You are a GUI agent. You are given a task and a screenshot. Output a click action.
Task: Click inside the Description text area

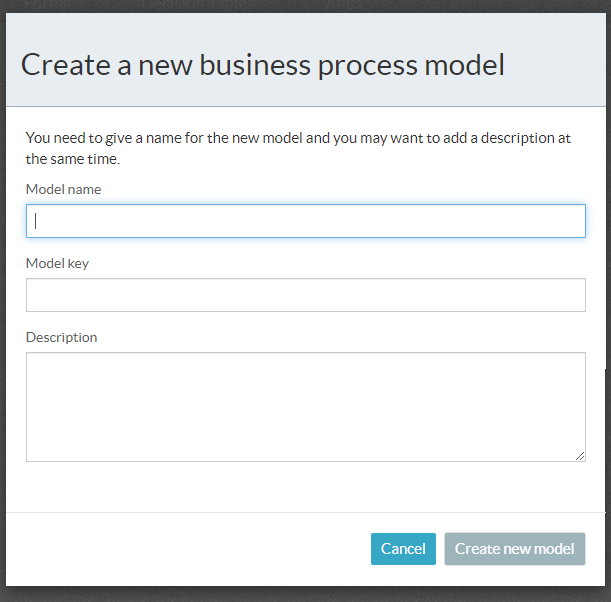coord(305,406)
